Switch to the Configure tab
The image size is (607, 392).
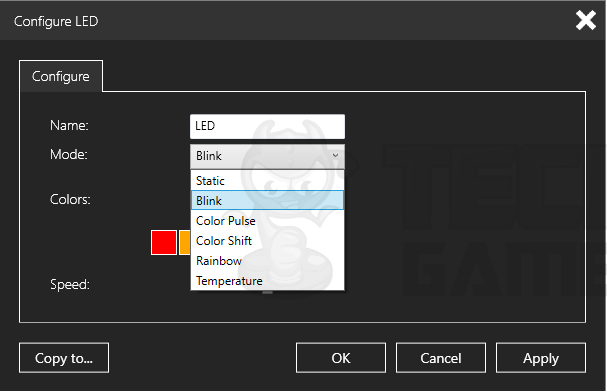point(61,76)
